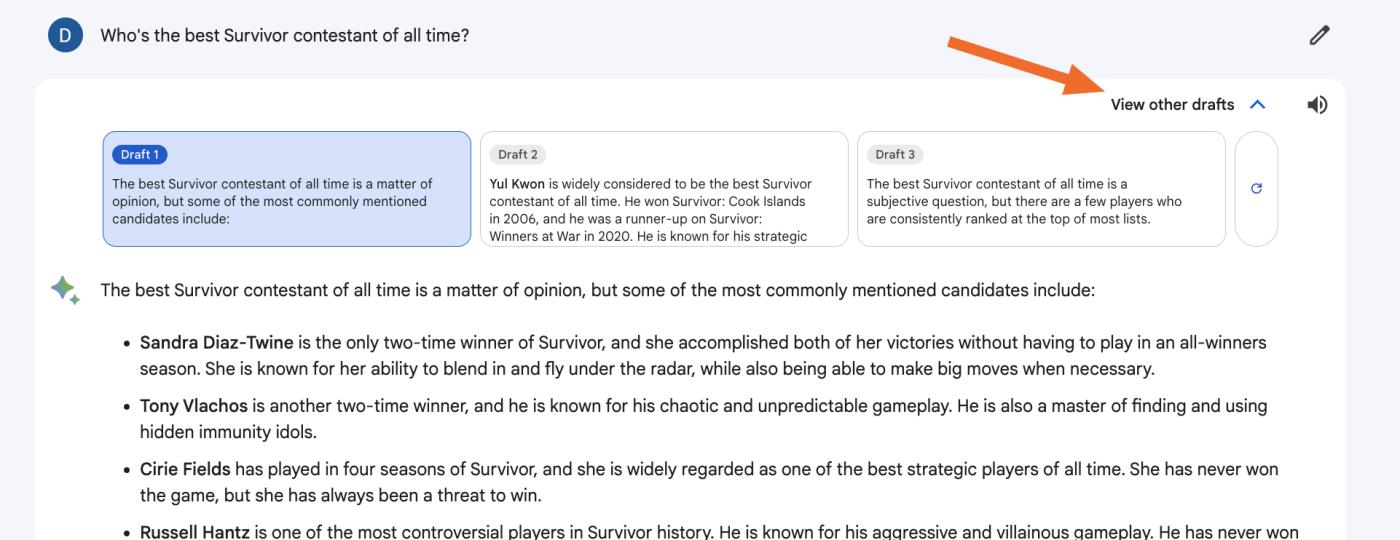The image size is (1400, 540).
Task: Click Yul Kwon name in Draft 2
Action: (517, 184)
